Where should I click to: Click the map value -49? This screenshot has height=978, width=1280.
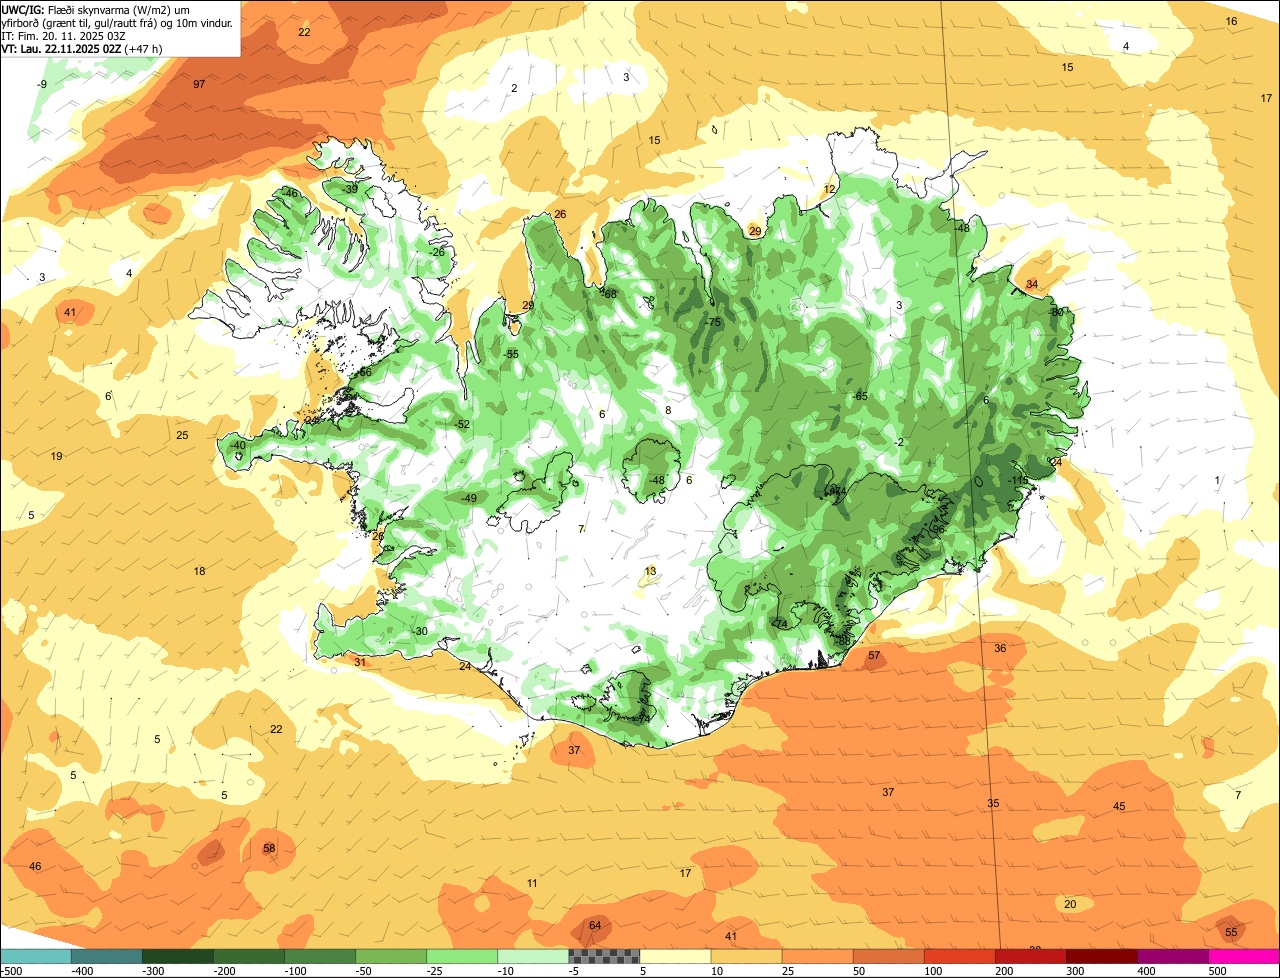468,498
